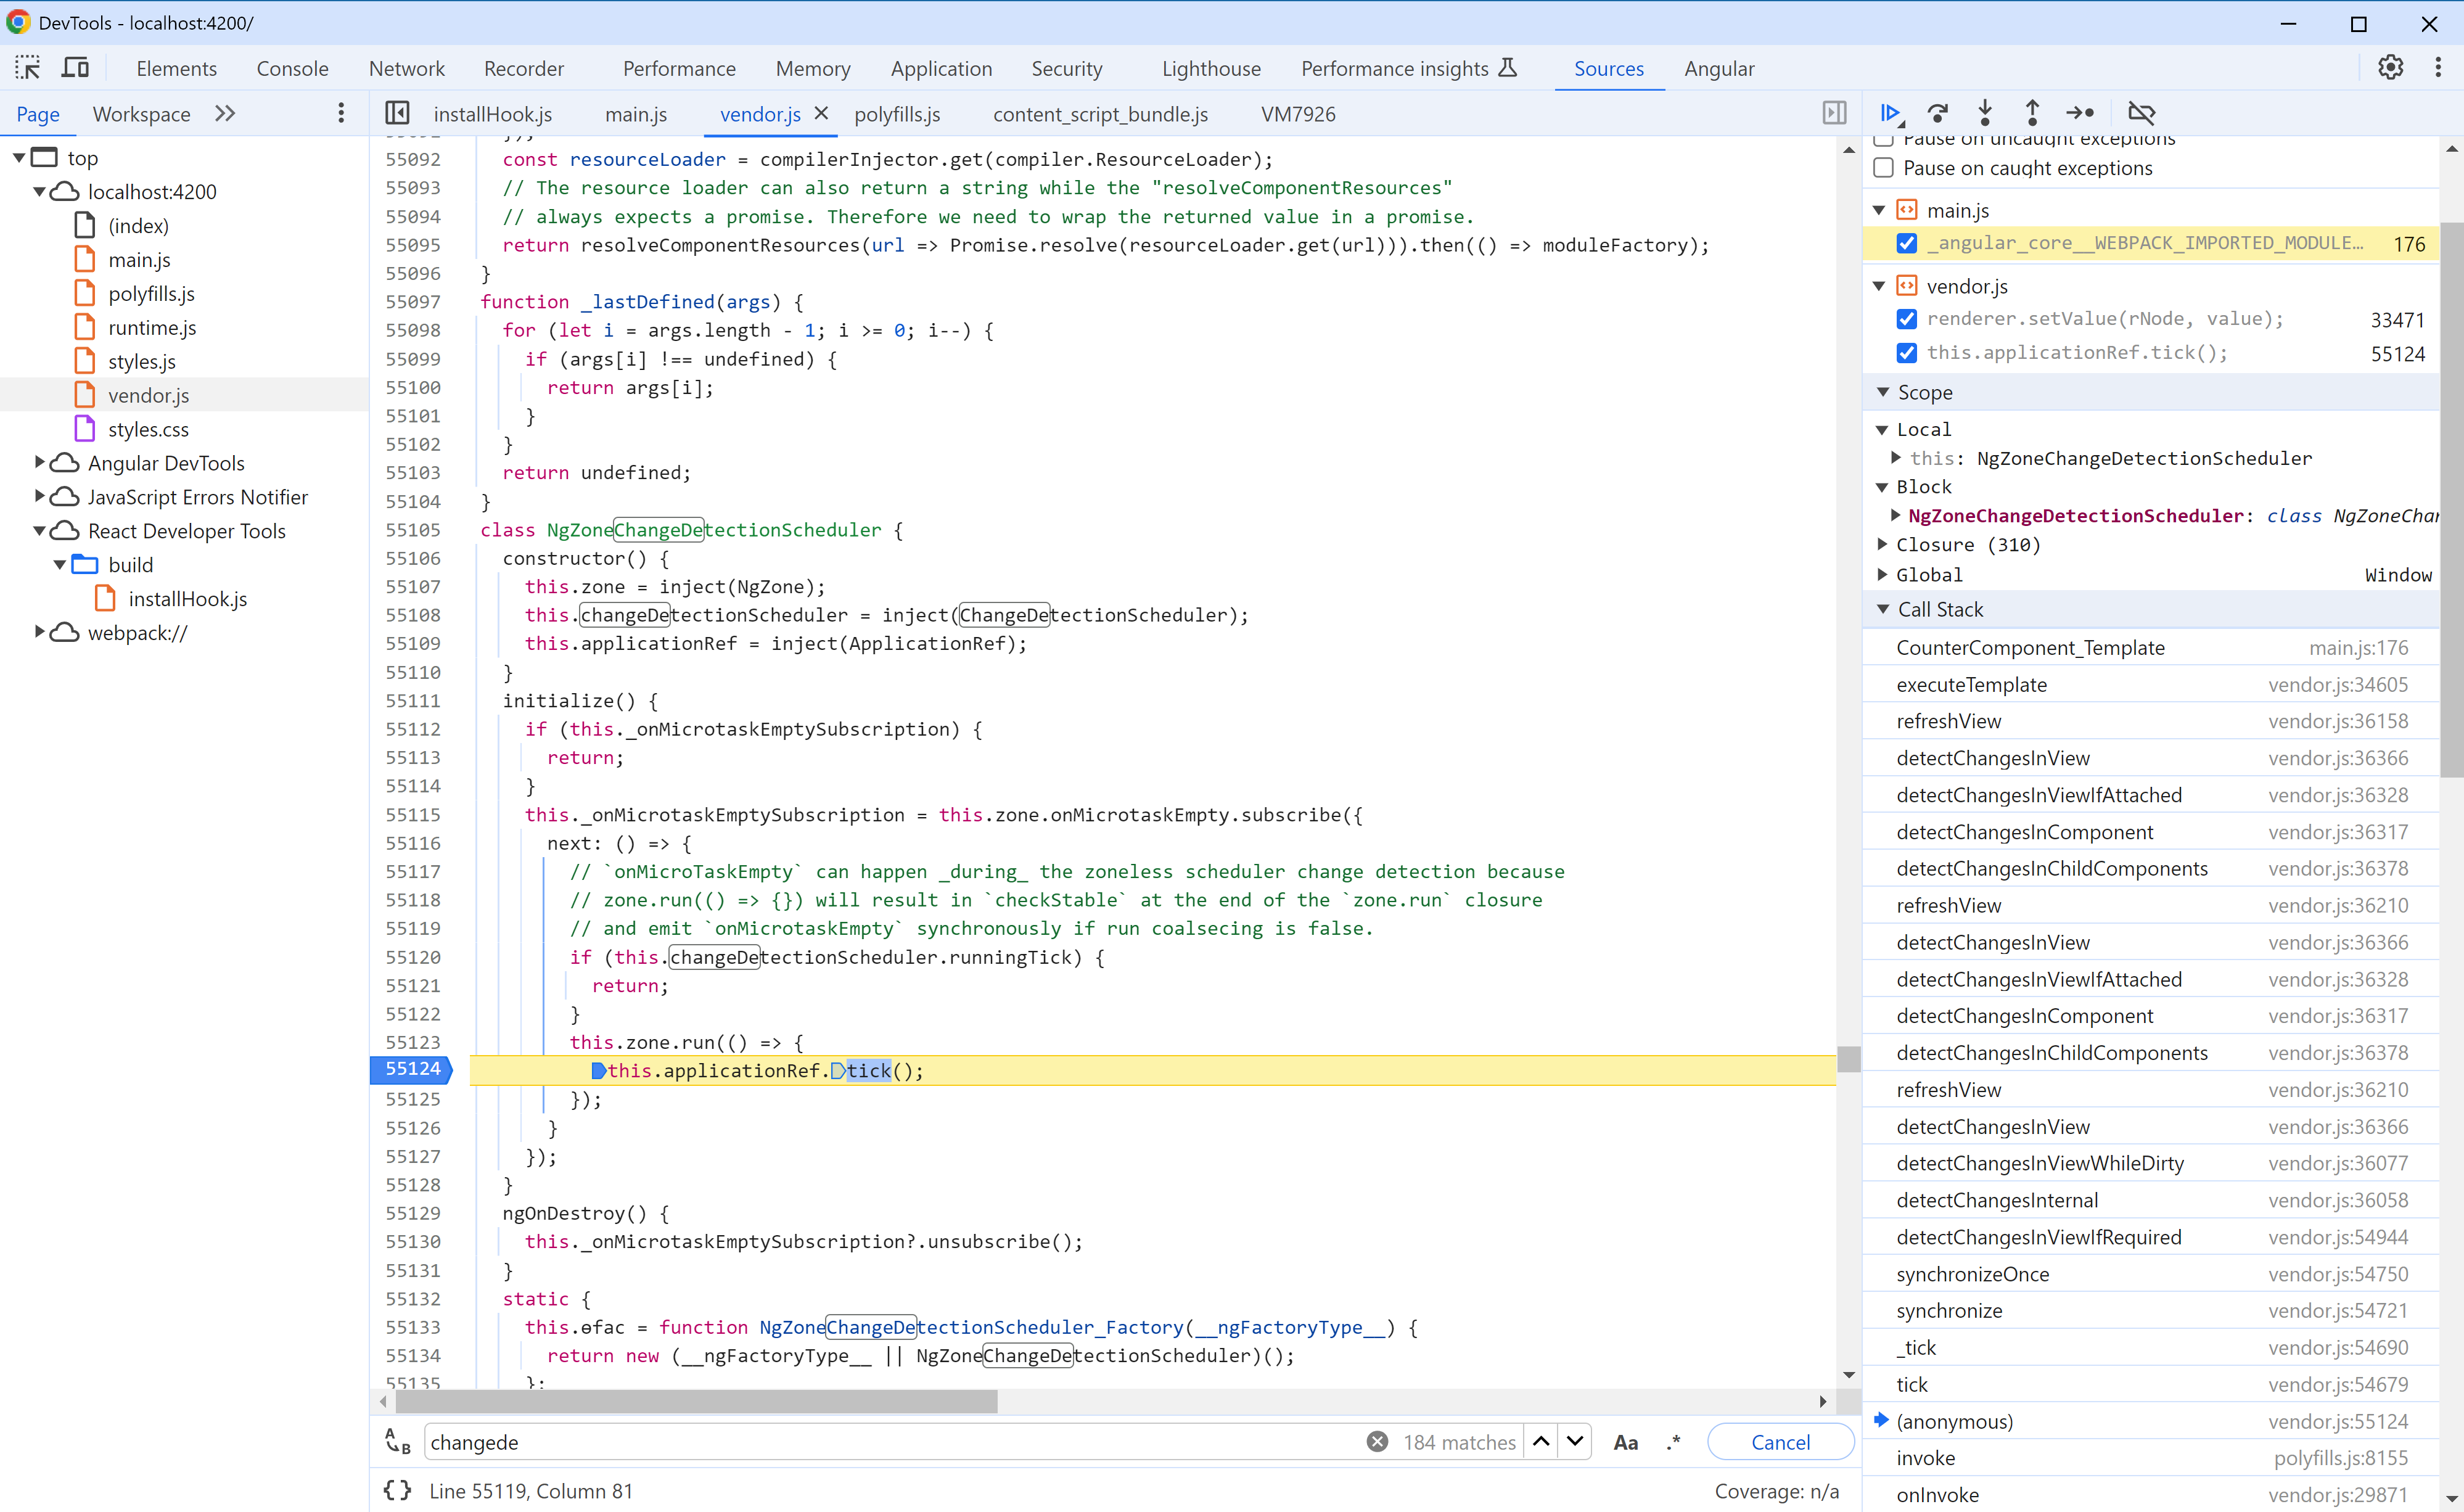Select the (anonymous) call stack frame
Image resolution: width=2464 pixels, height=1512 pixels.
[2151, 1421]
